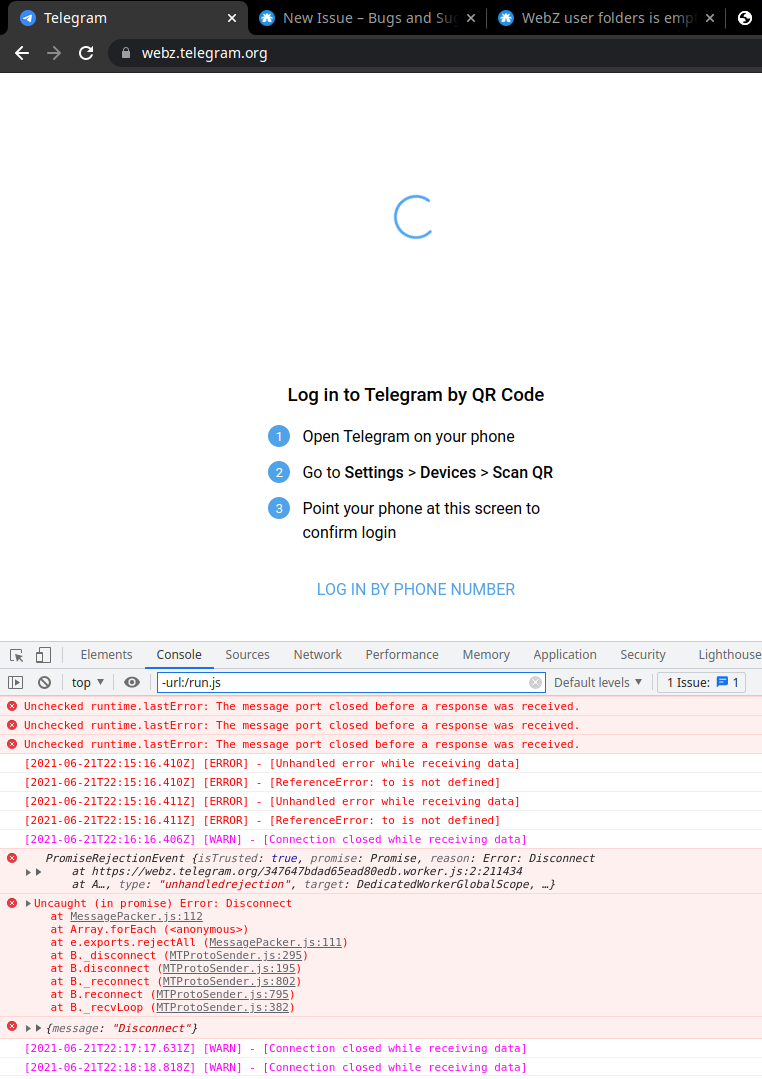The image size is (762, 1079).
Task: Open the MTProtoSender.js:195 source link
Action: [229, 969]
